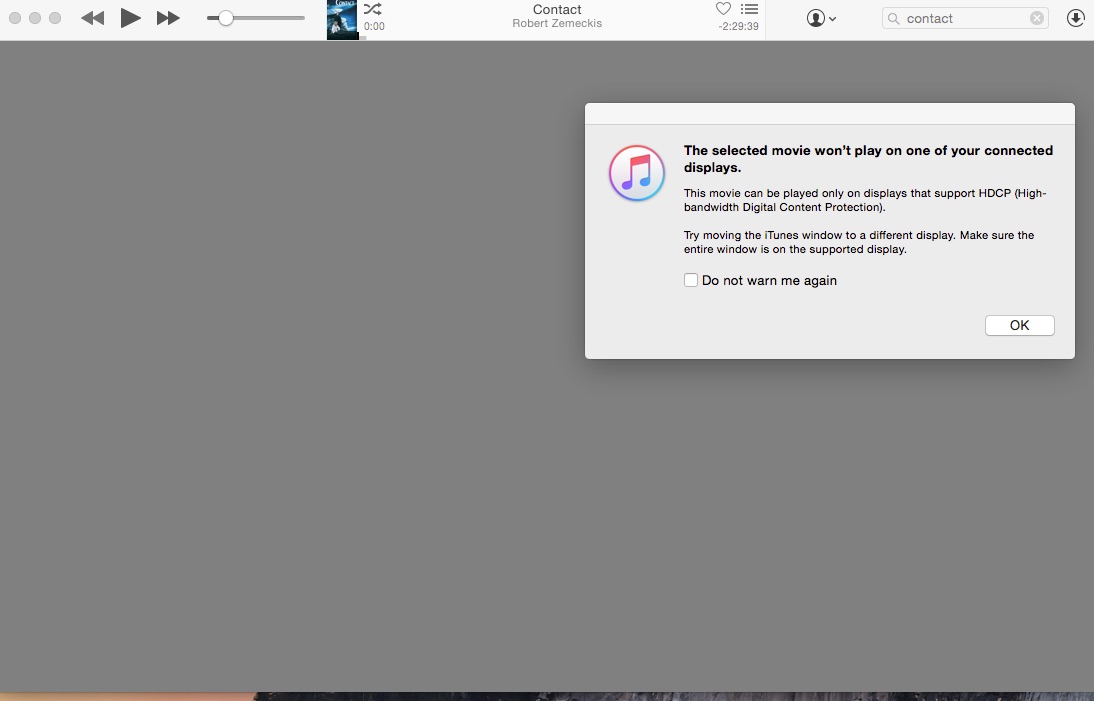Screen dimensions: 1094x701
Task: Zoom the iTunes window
Action: pyautogui.click(x=55, y=18)
